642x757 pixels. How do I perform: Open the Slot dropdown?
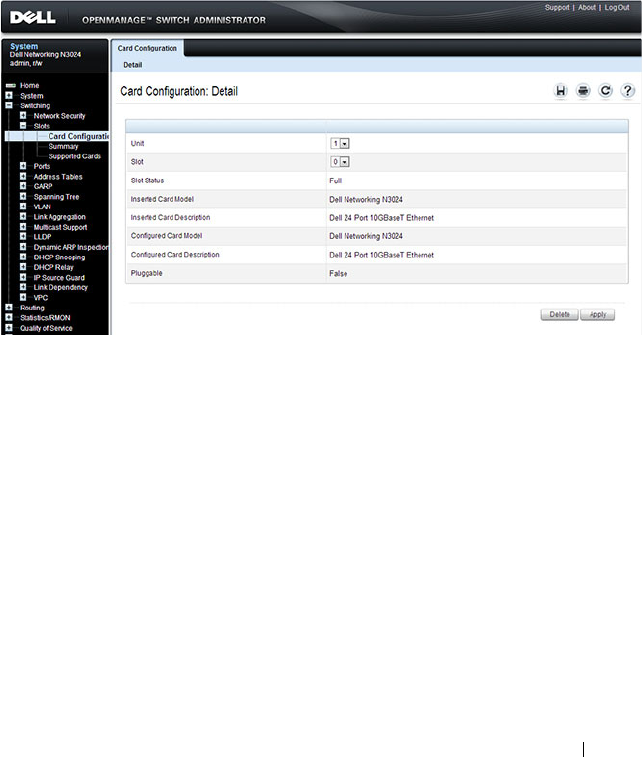(340, 162)
